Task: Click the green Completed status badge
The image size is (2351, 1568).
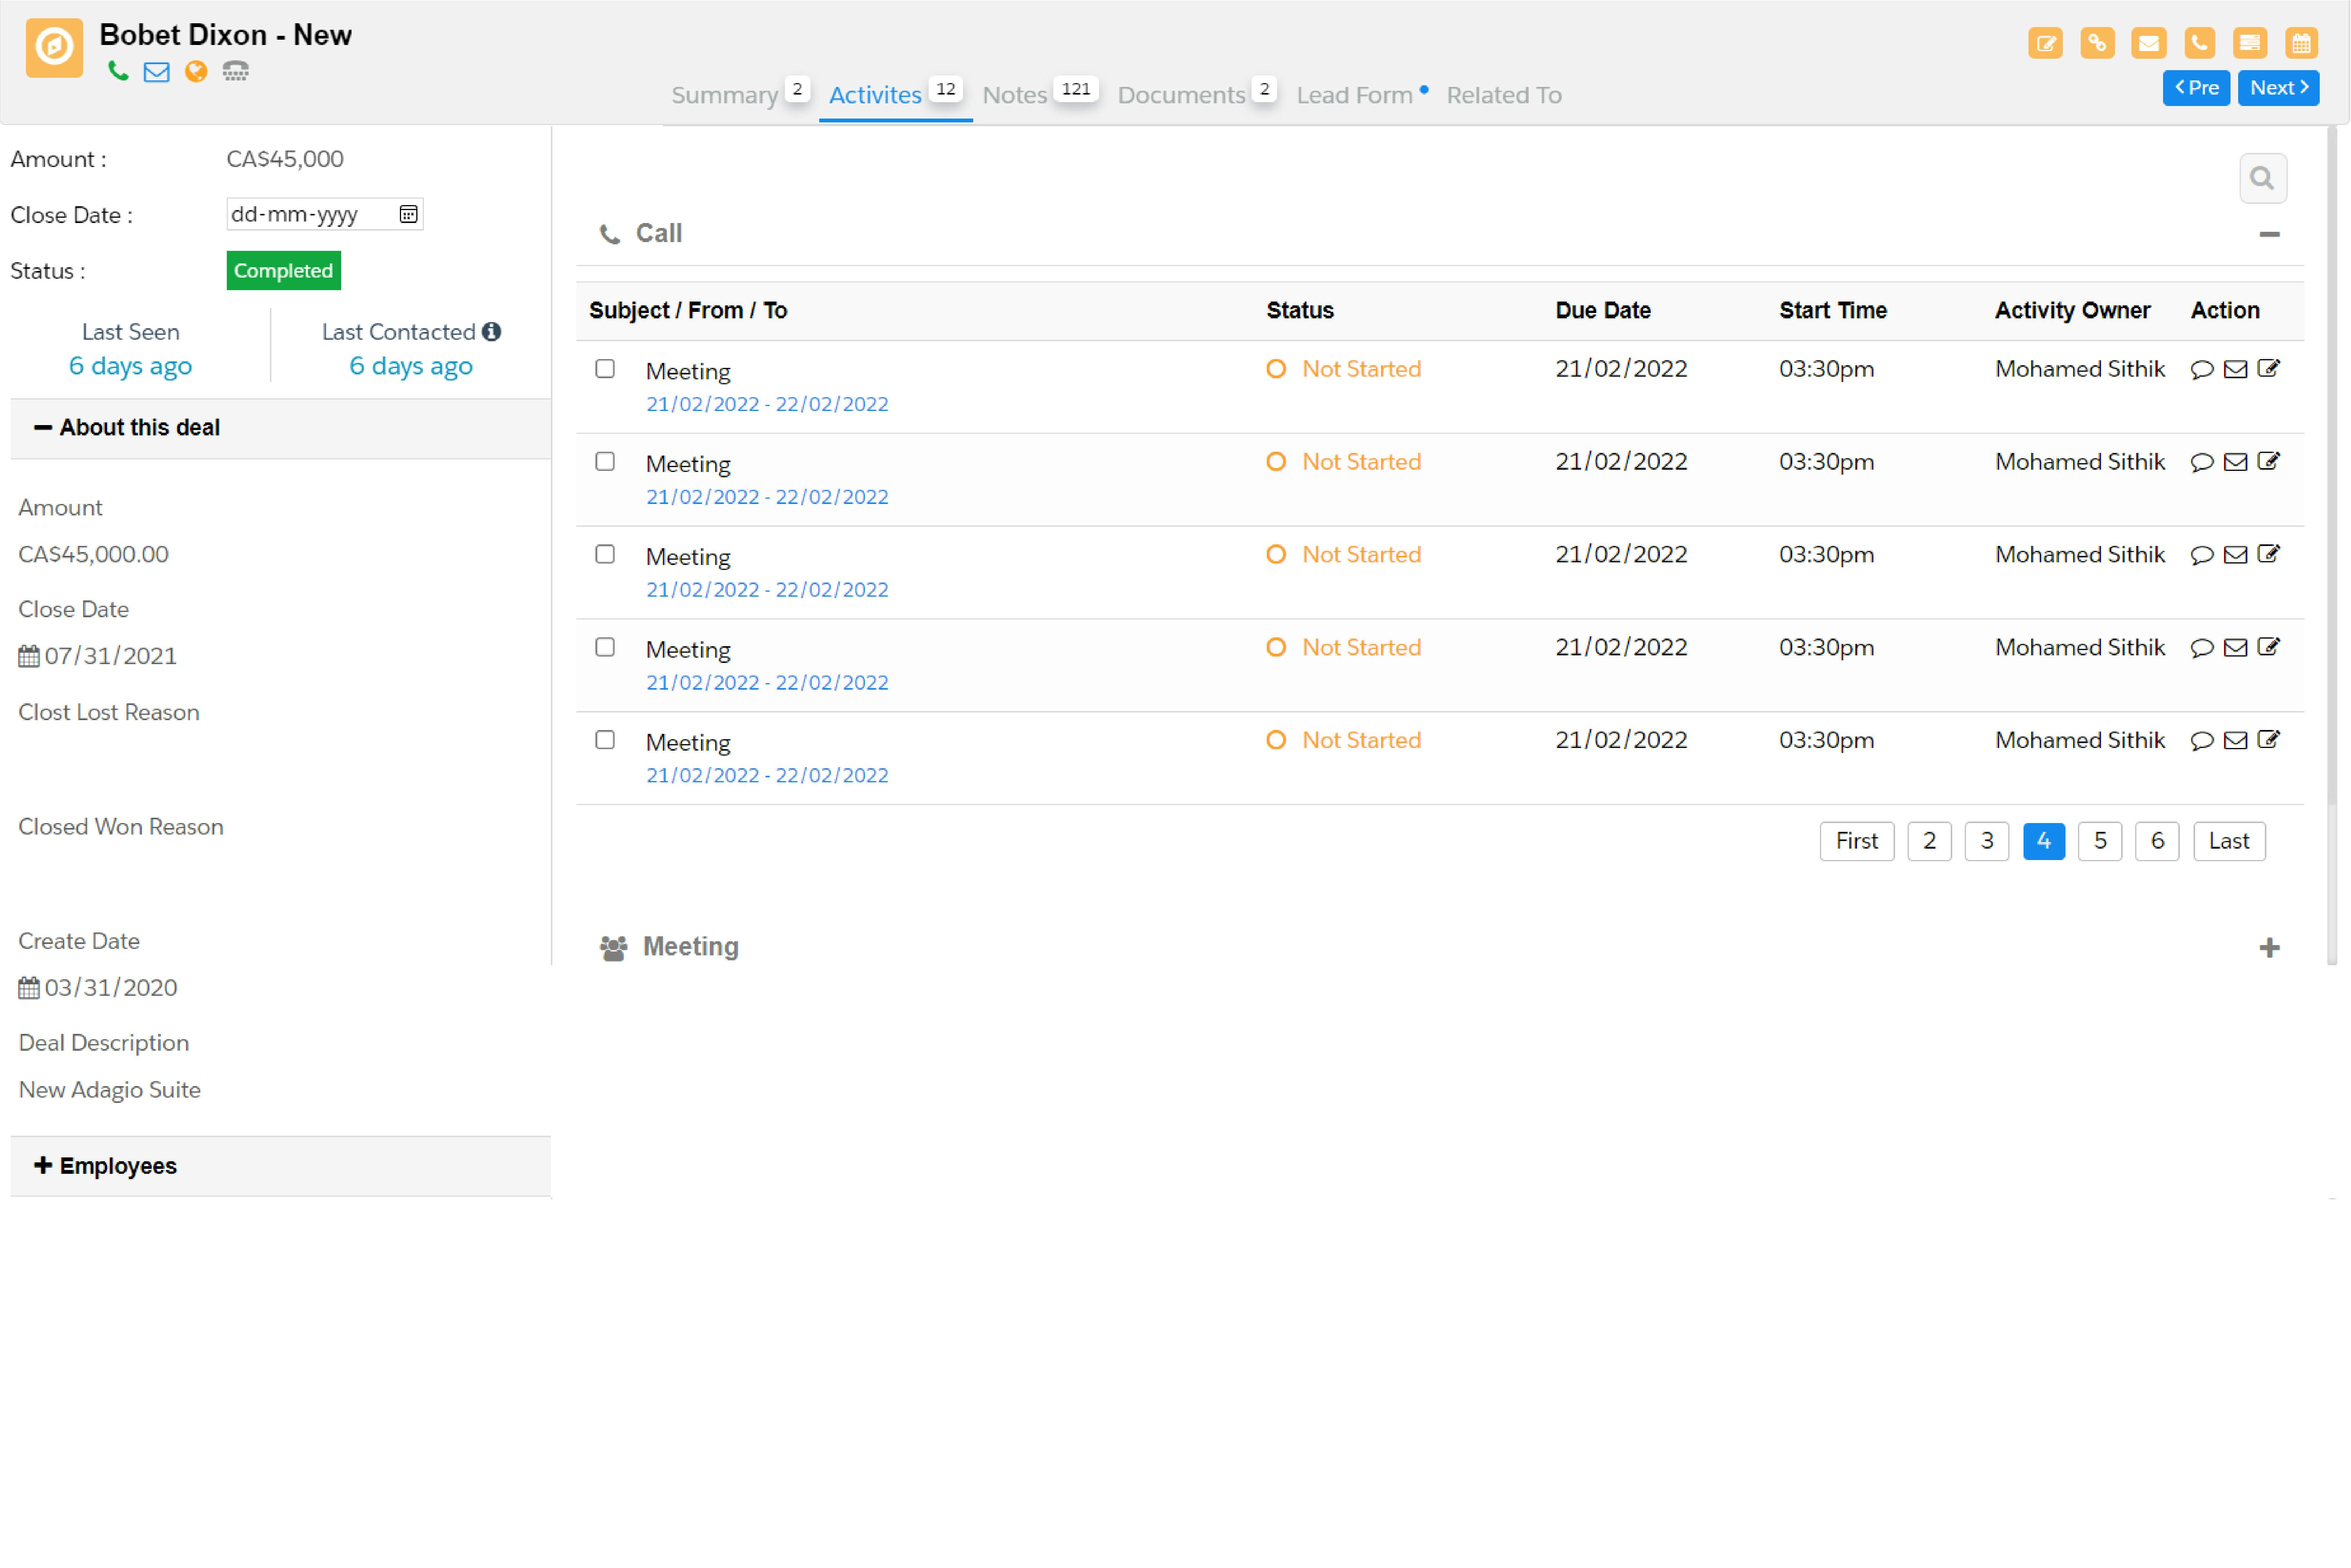Action: click(283, 270)
